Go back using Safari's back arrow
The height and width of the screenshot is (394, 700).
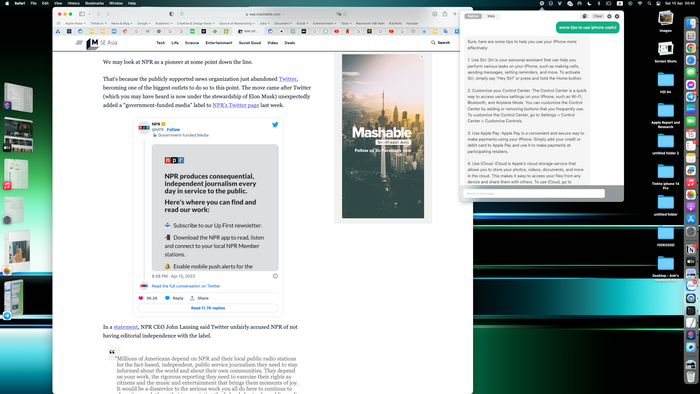pos(99,14)
